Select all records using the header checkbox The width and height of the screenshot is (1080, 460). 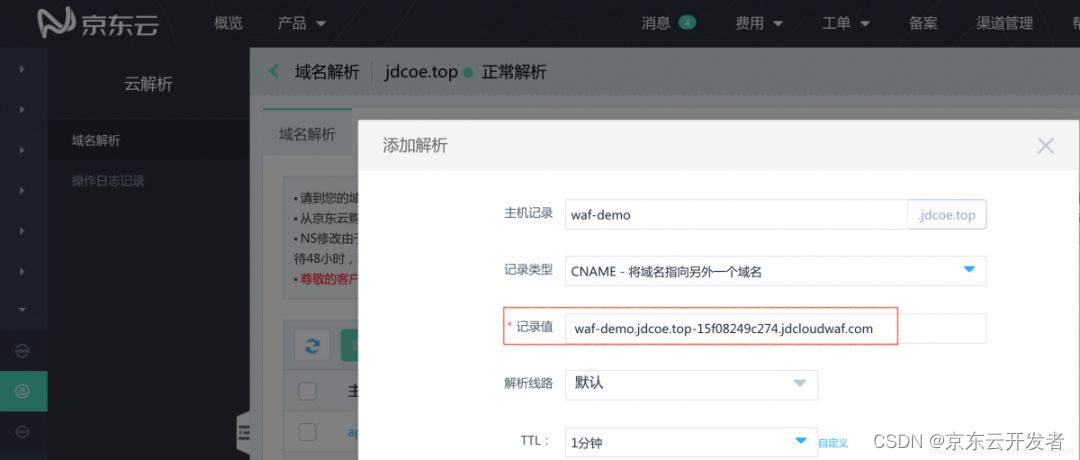[x=307, y=392]
